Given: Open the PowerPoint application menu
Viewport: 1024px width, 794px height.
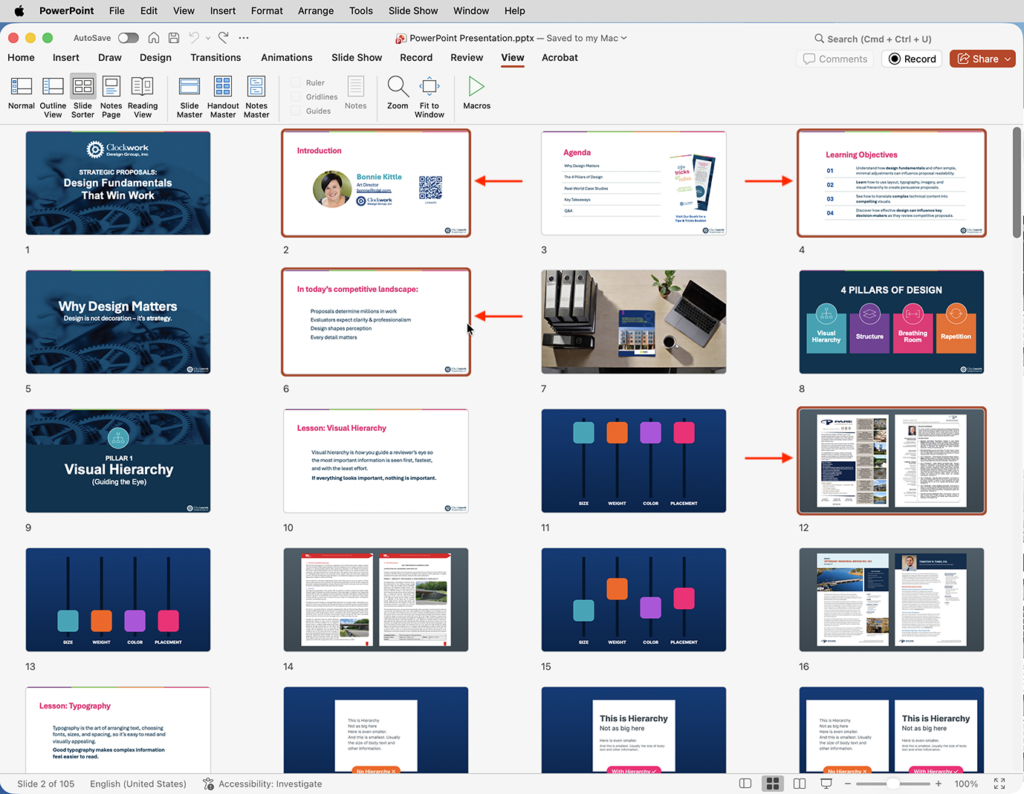Looking at the screenshot, I should pos(67,10).
